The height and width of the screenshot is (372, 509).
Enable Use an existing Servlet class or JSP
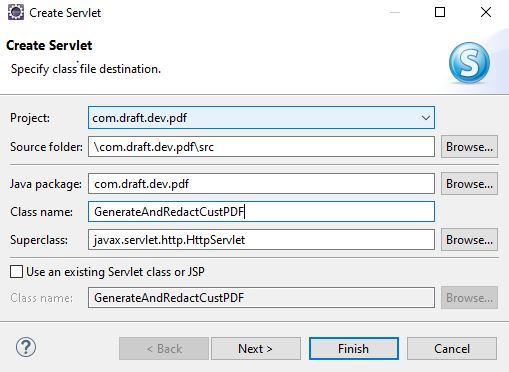coord(16,272)
